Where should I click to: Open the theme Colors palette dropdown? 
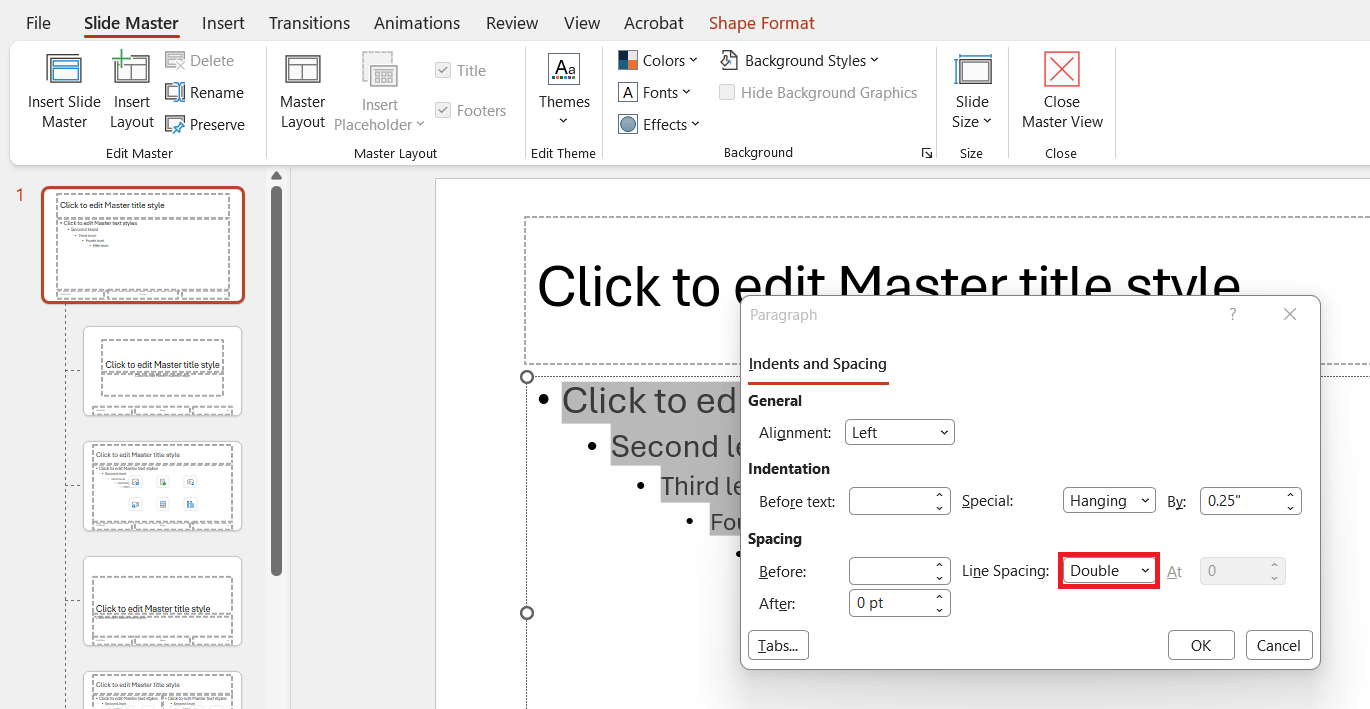(x=658, y=61)
